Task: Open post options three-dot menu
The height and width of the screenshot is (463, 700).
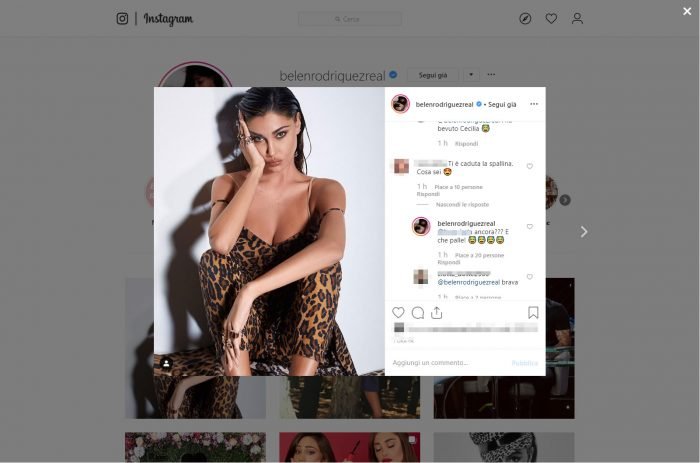Action: (534, 104)
